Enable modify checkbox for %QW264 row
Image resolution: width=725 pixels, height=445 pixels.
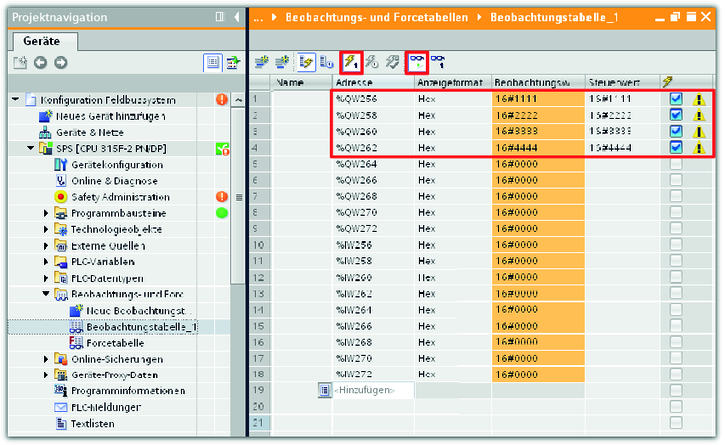[x=676, y=163]
